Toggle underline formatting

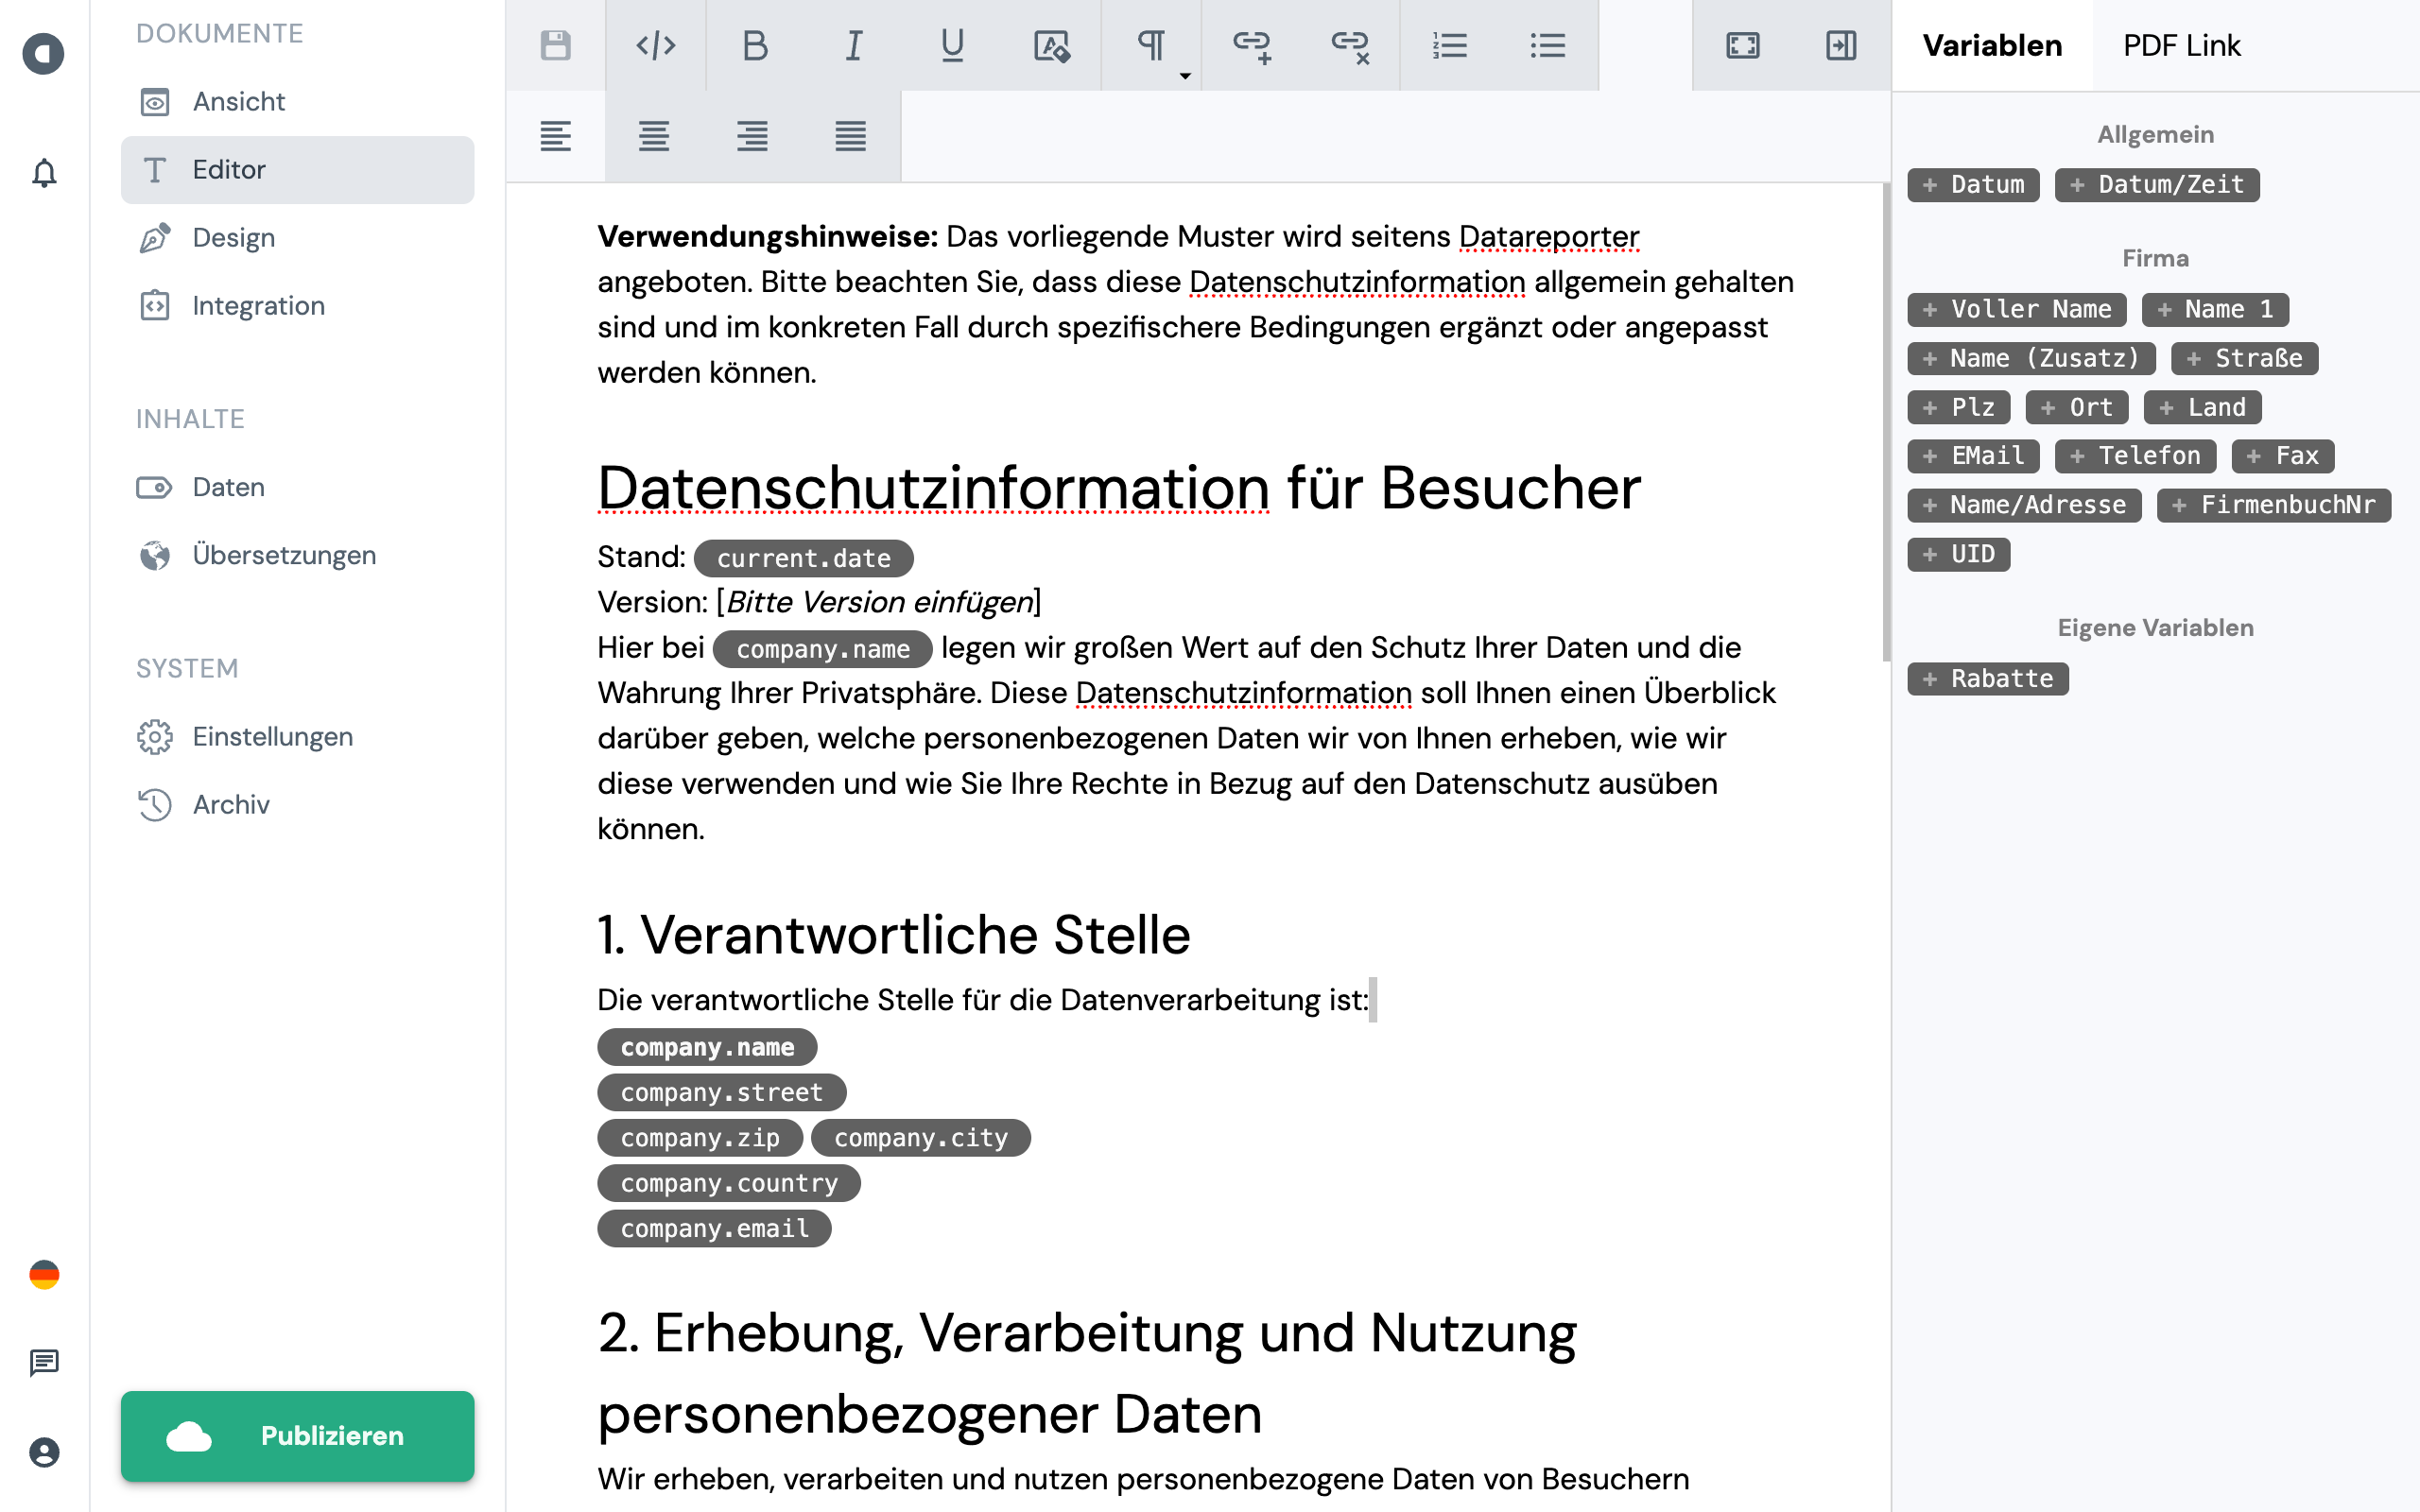[x=952, y=45]
